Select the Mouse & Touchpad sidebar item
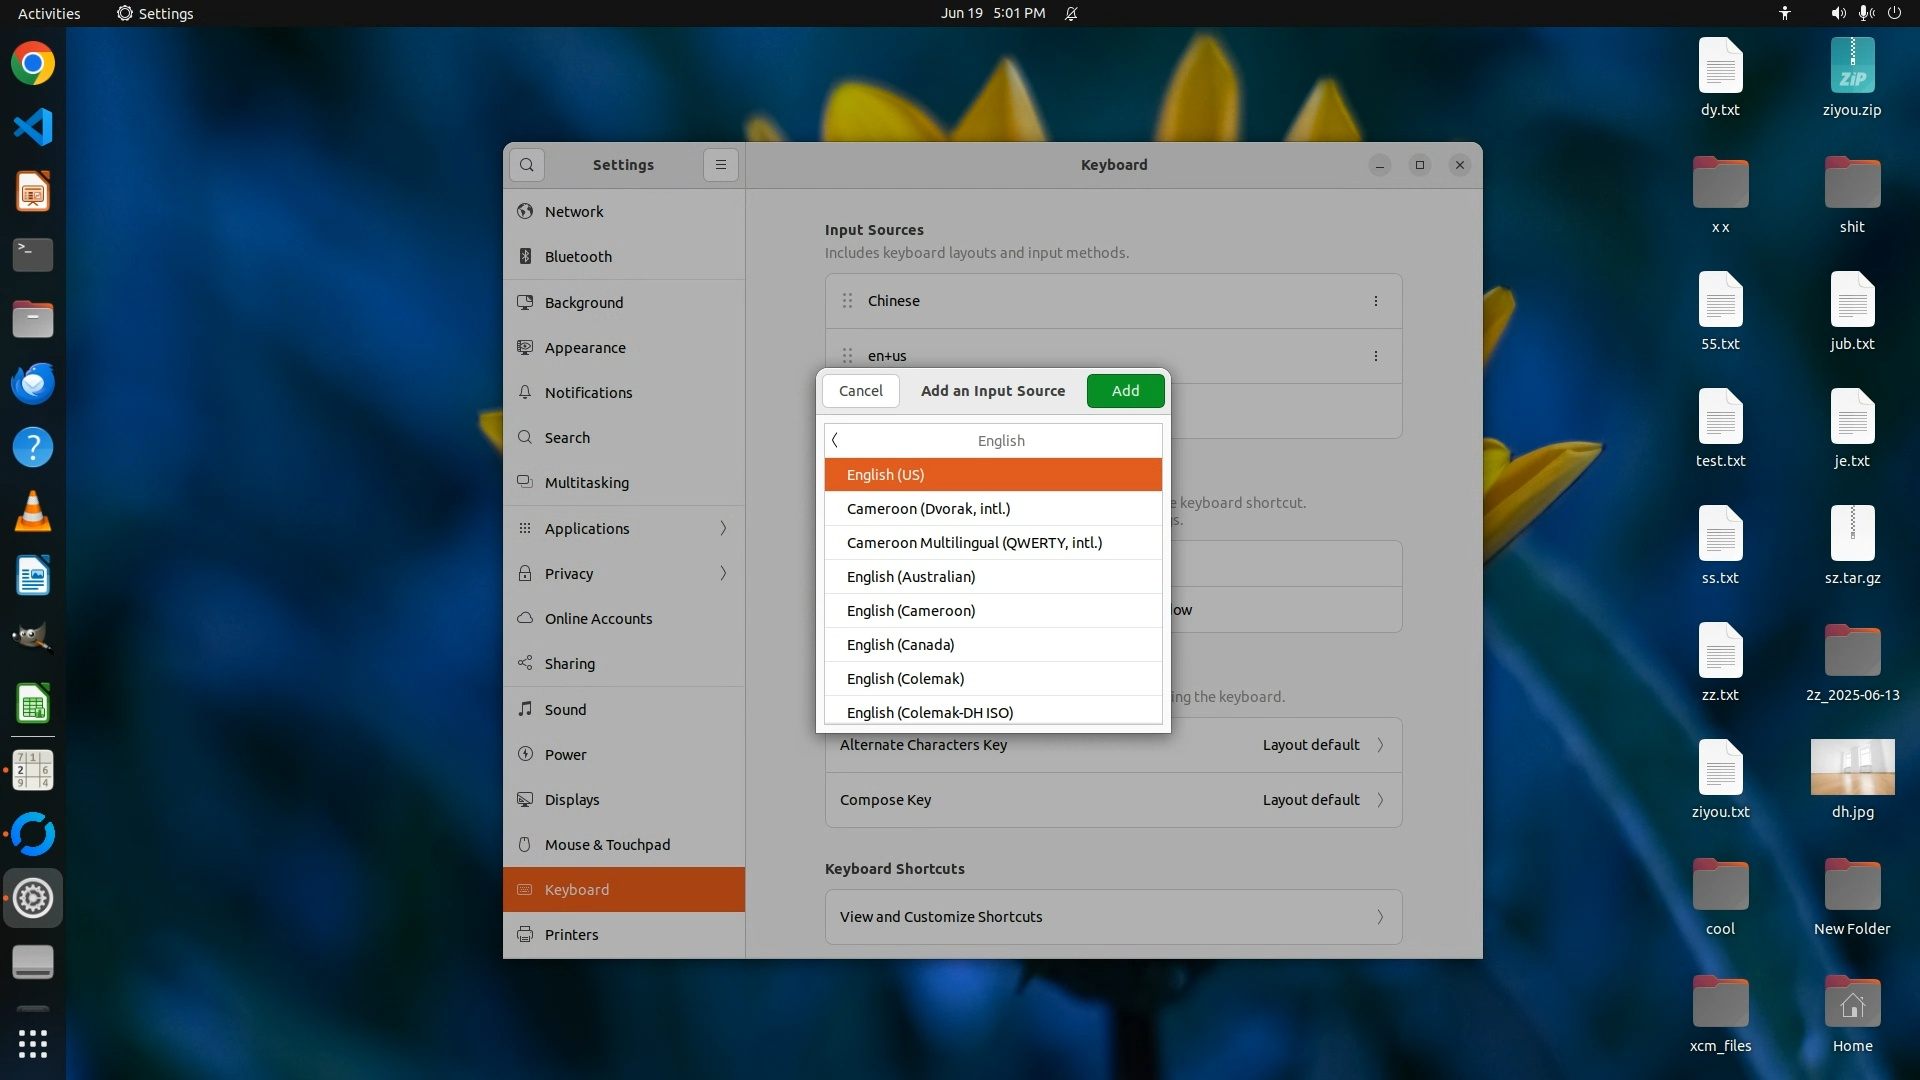Viewport: 1920px width, 1080px height. (x=607, y=845)
